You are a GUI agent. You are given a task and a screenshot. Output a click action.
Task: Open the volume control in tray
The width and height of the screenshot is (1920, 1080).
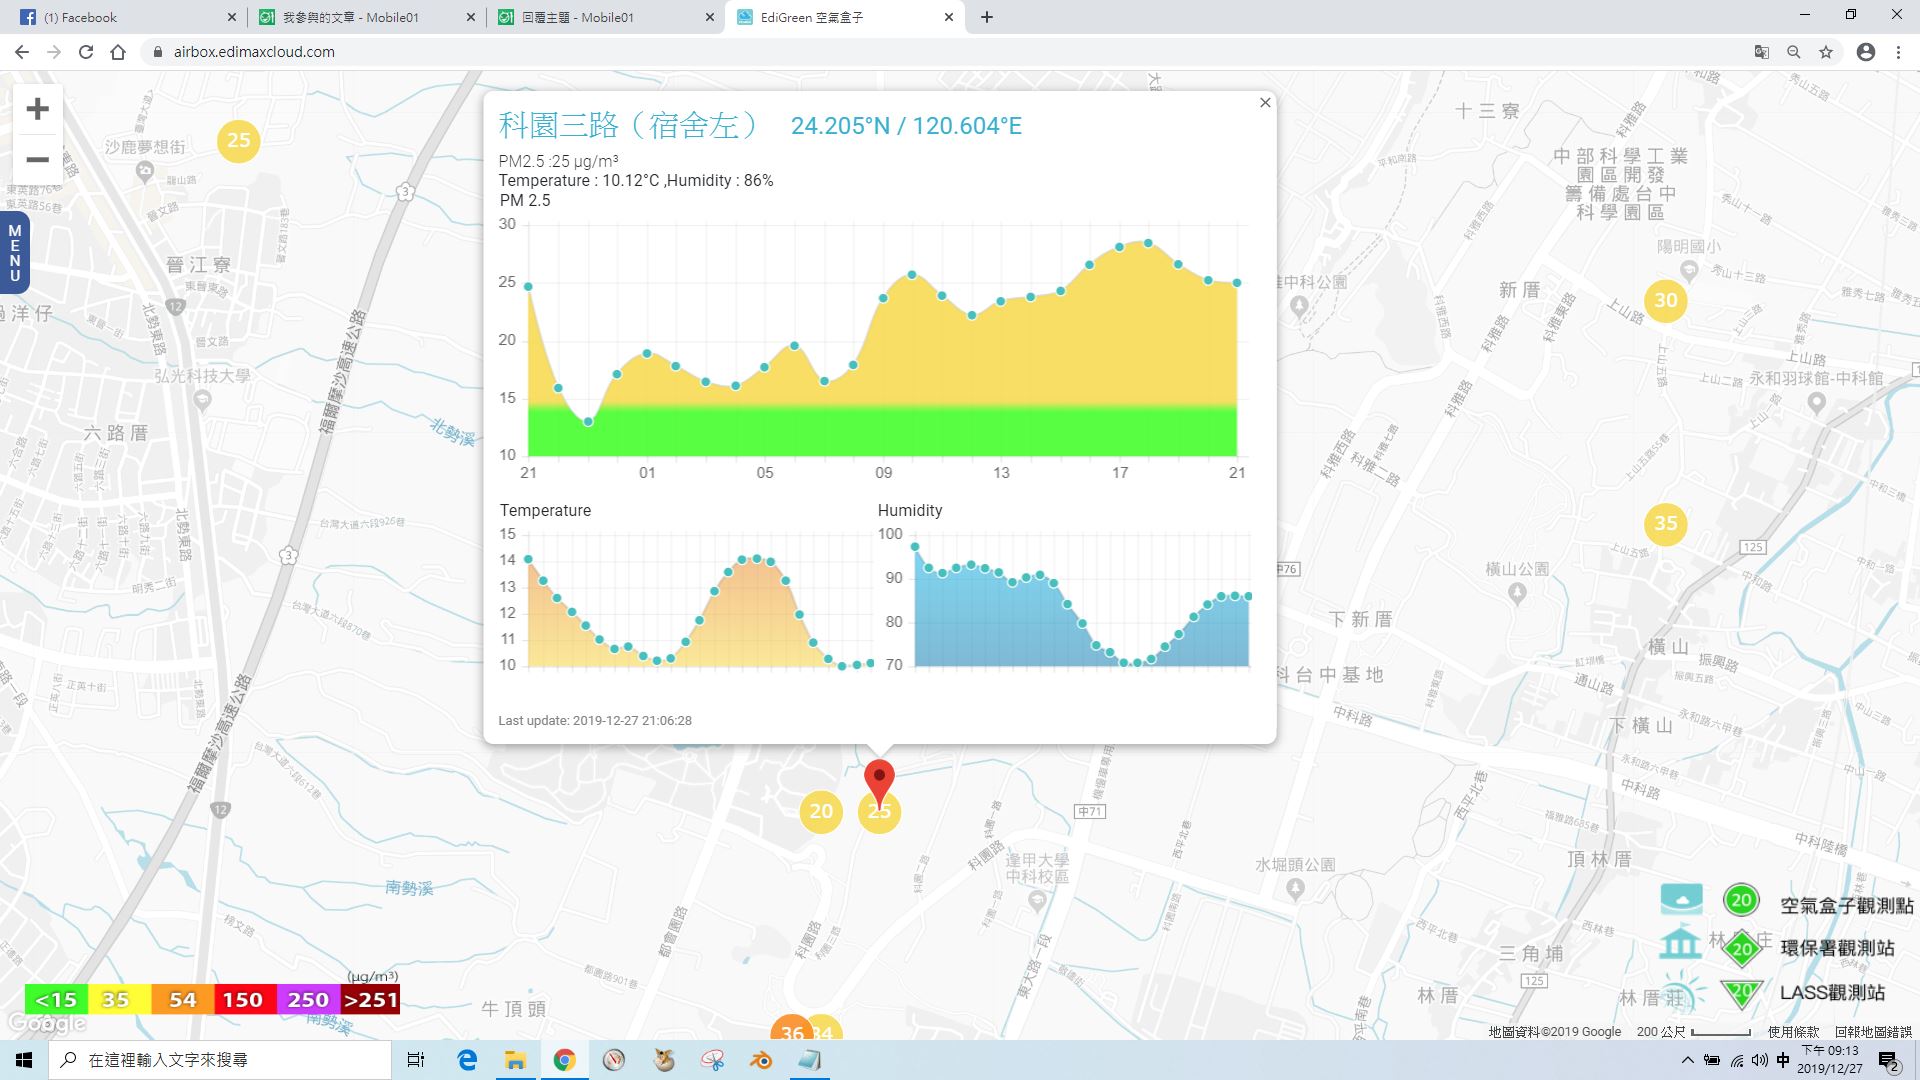coord(1760,1060)
